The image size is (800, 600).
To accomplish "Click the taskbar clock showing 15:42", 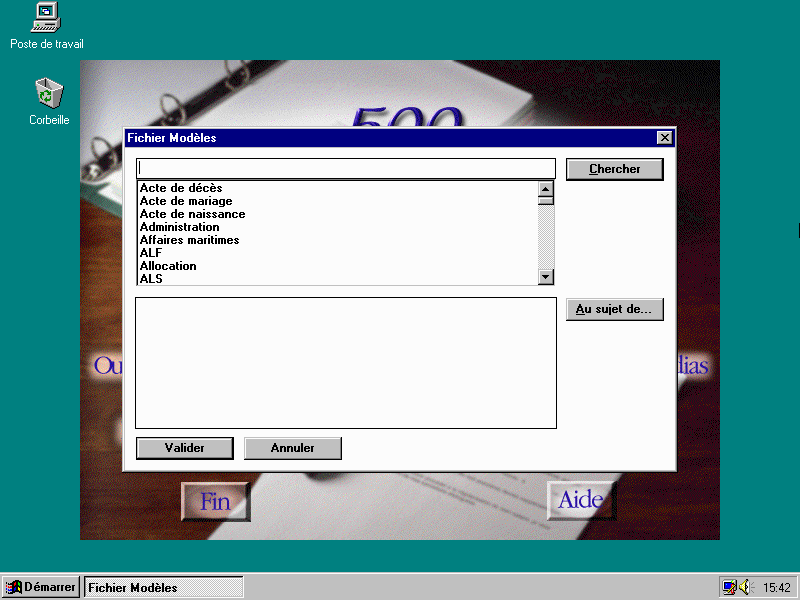I will pyautogui.click(x=777, y=588).
